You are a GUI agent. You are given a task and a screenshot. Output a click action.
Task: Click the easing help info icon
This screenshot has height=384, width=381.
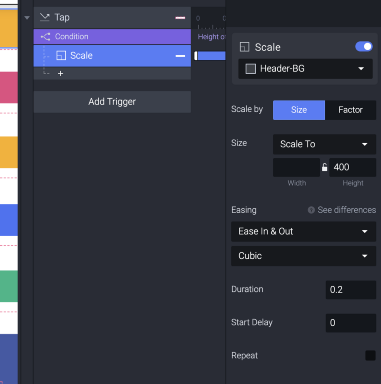311,210
